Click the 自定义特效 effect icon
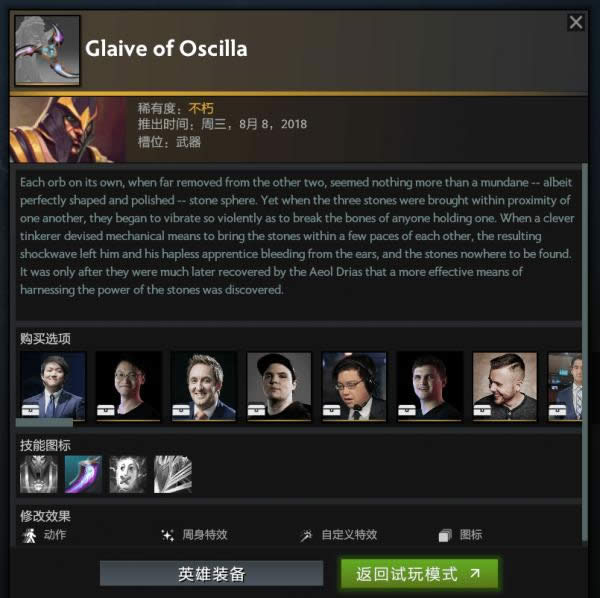The image size is (600, 598). (x=306, y=535)
